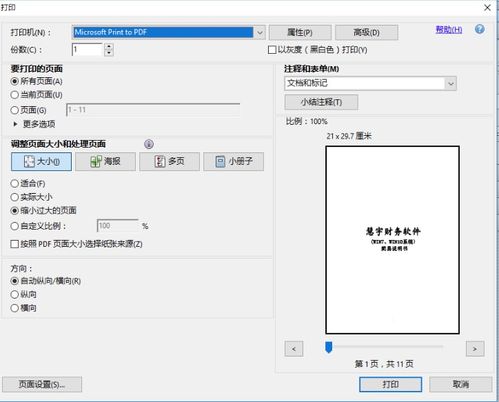Screen dimensions: 499x402
Task: Select 当前页面 radio button
Action: pyautogui.click(x=14, y=95)
